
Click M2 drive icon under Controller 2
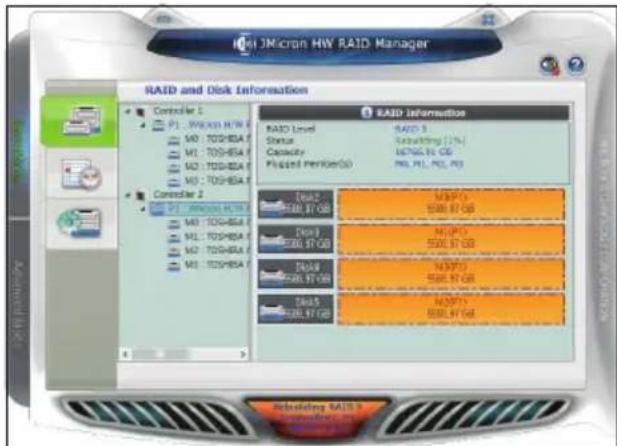pyautogui.click(x=174, y=252)
